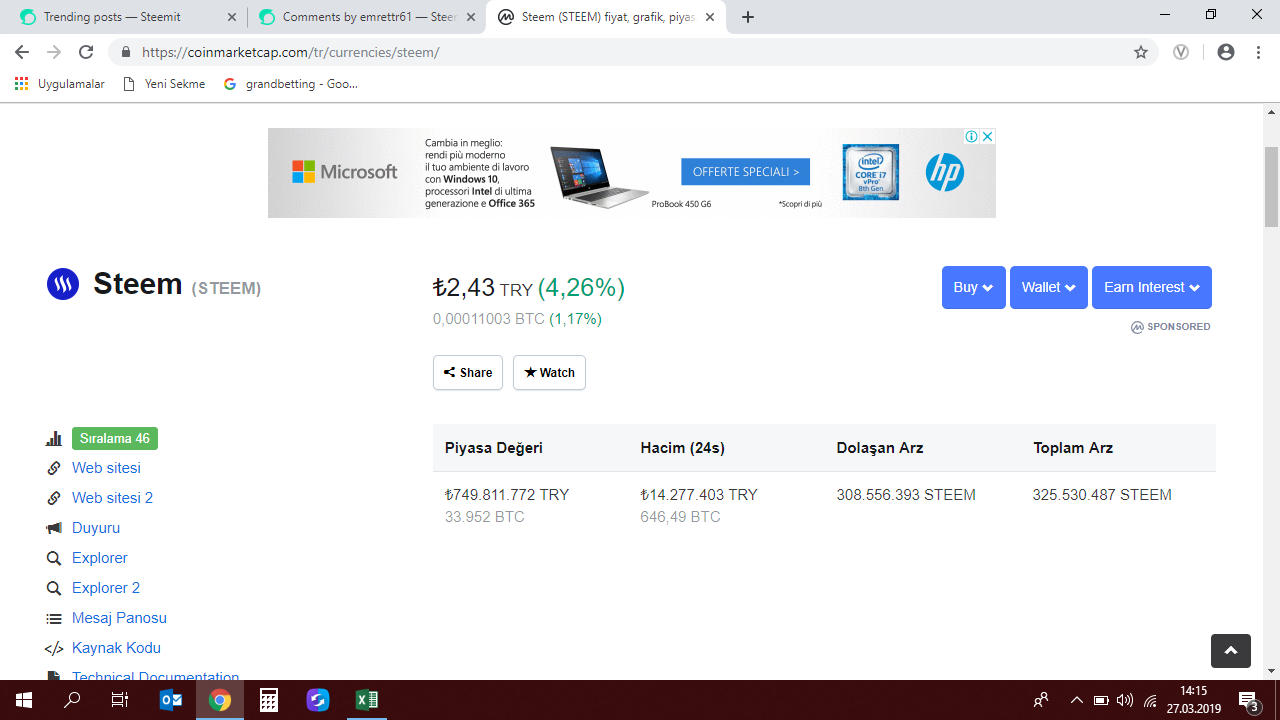1280x720 pixels.
Task: Bookmark this page with the star icon
Action: (1141, 52)
